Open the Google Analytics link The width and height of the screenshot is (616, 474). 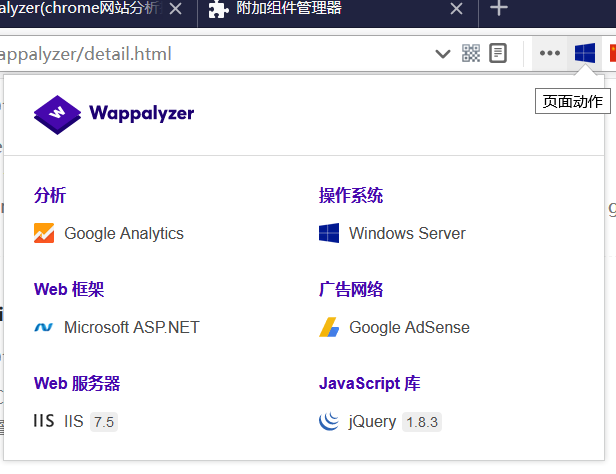[124, 234]
